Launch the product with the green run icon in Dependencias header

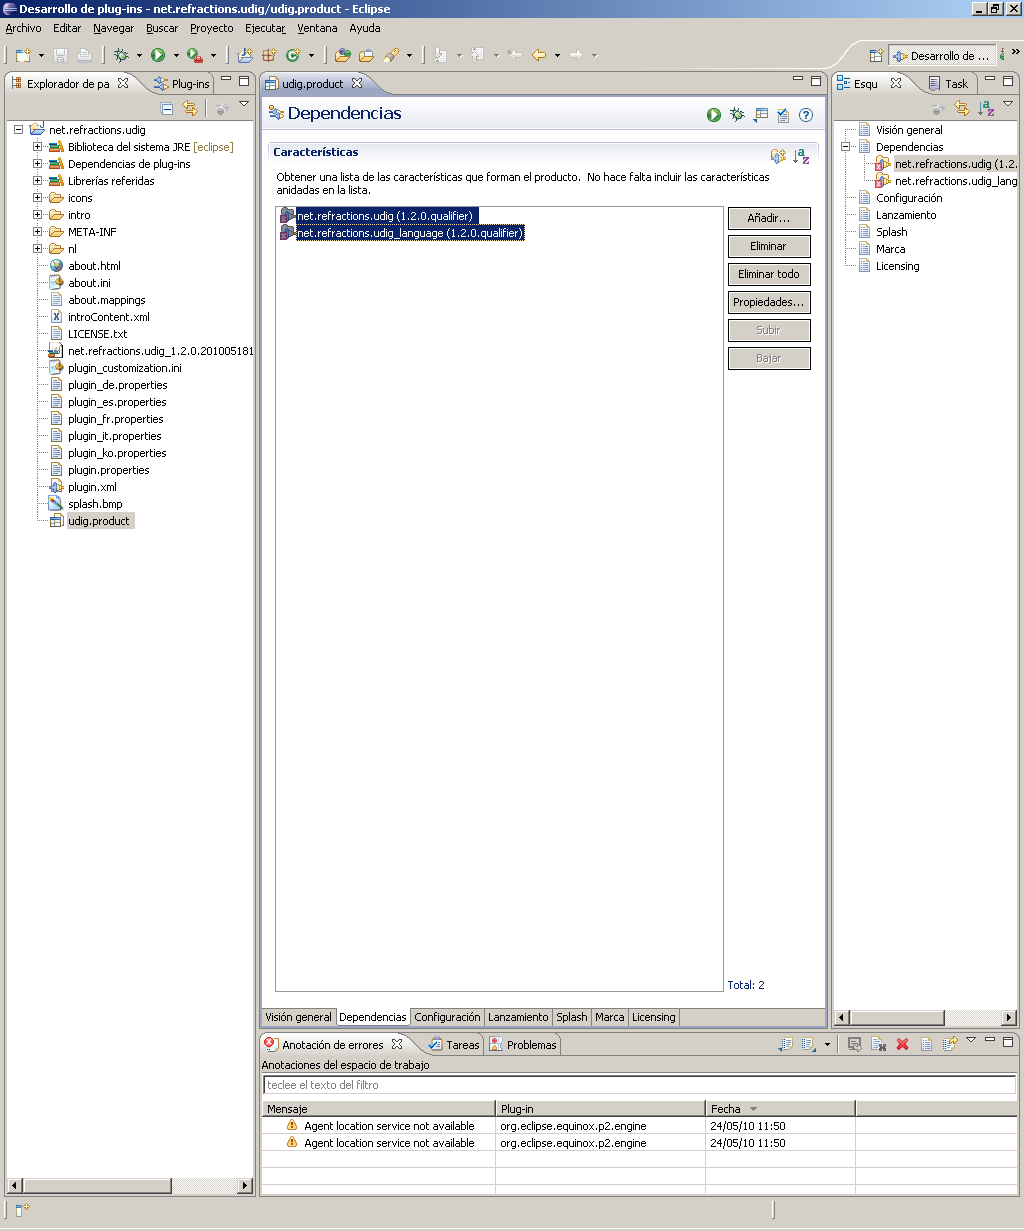coord(714,115)
